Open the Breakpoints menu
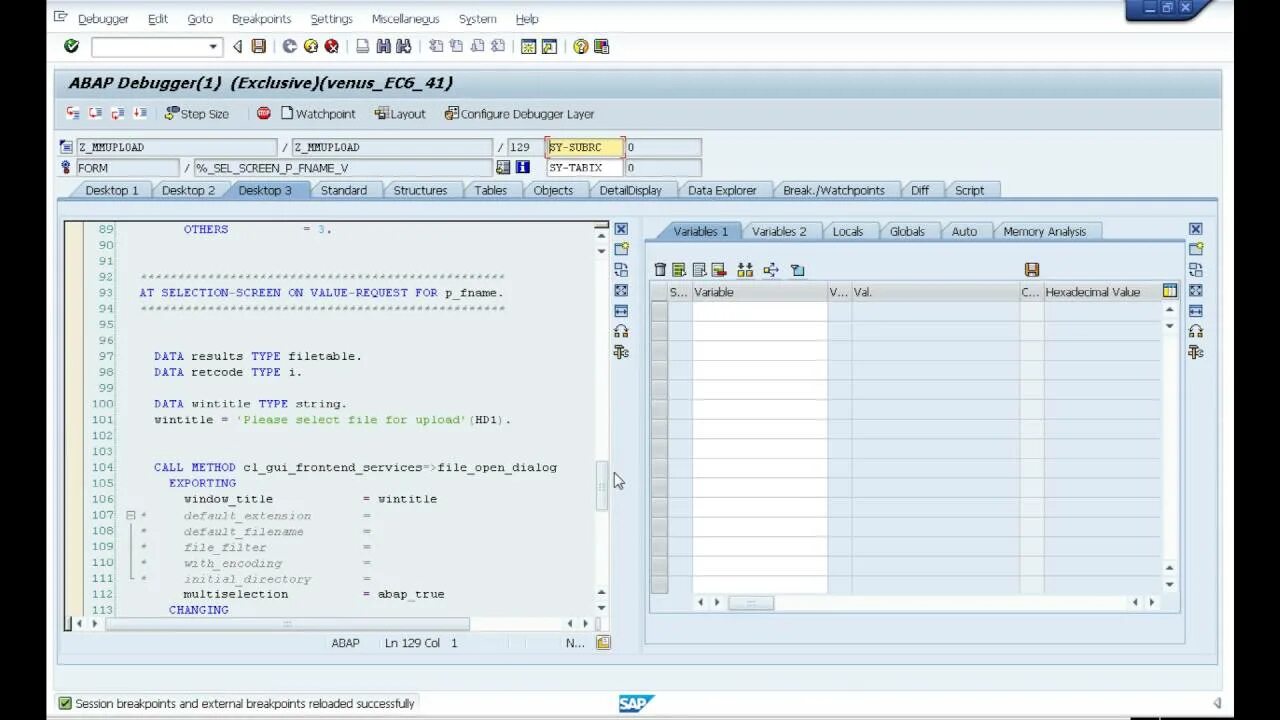Viewport: 1280px width, 720px height. (261, 19)
